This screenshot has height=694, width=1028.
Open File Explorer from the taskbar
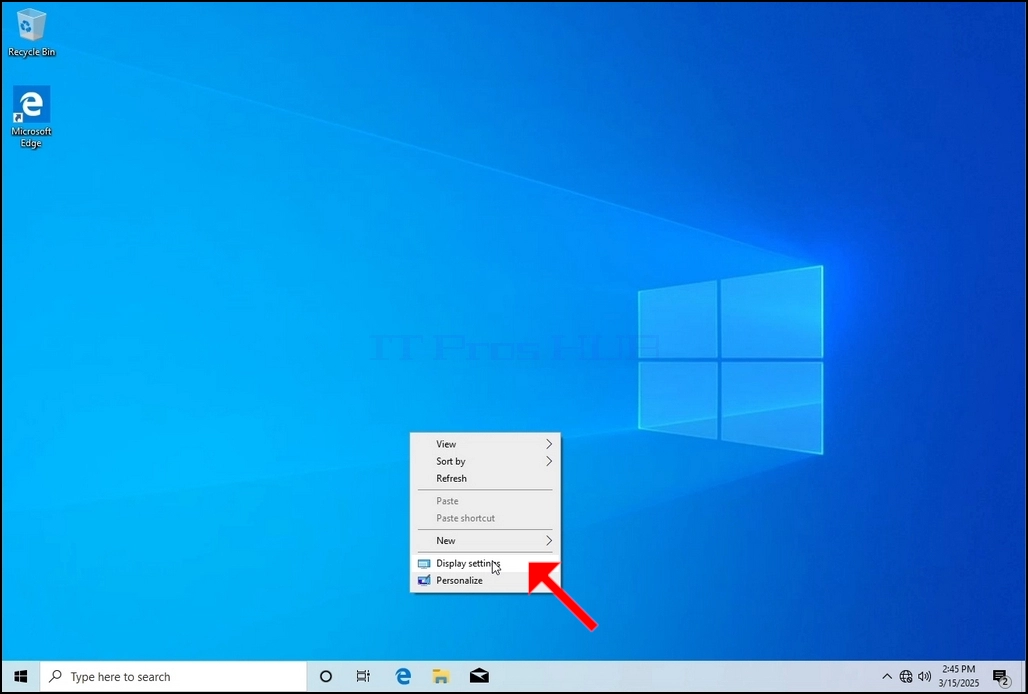pyautogui.click(x=441, y=676)
